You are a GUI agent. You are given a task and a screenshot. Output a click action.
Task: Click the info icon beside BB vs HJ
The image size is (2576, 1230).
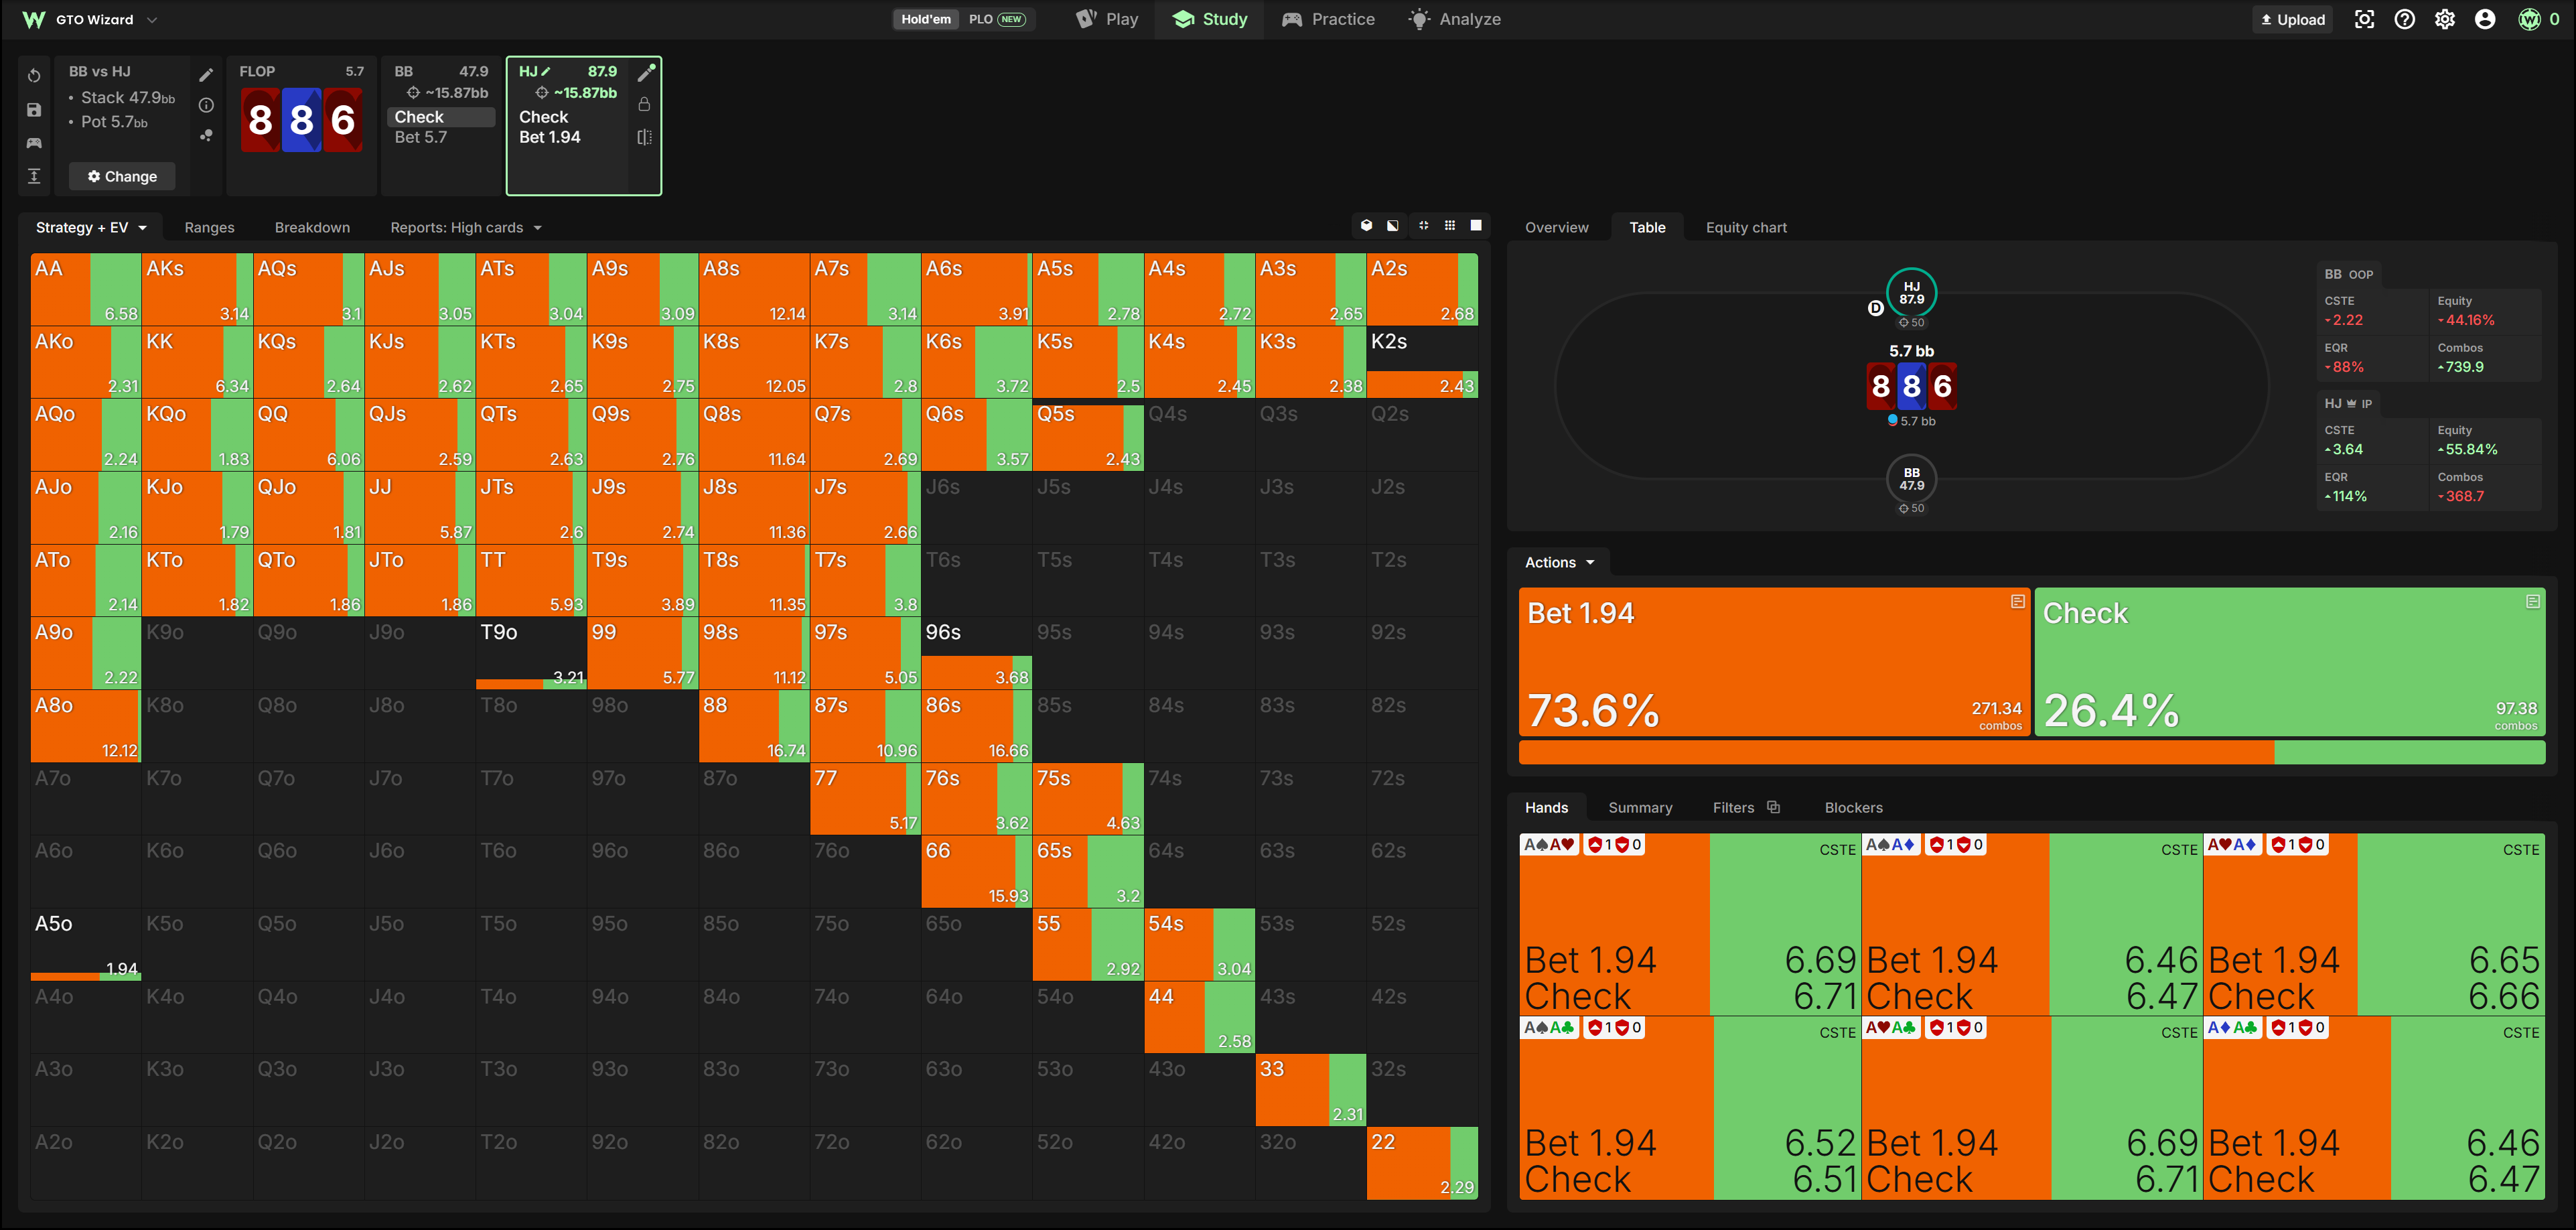click(206, 105)
